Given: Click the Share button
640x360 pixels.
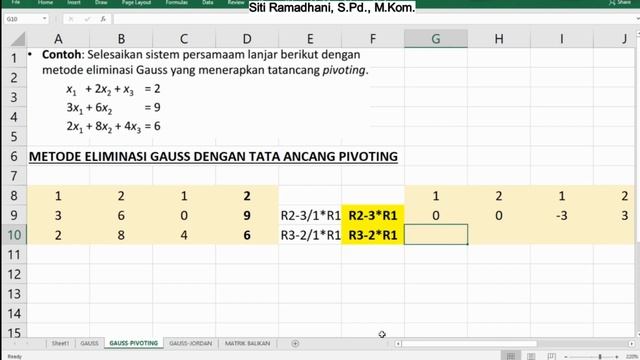Looking at the screenshot, I should [620, 2].
